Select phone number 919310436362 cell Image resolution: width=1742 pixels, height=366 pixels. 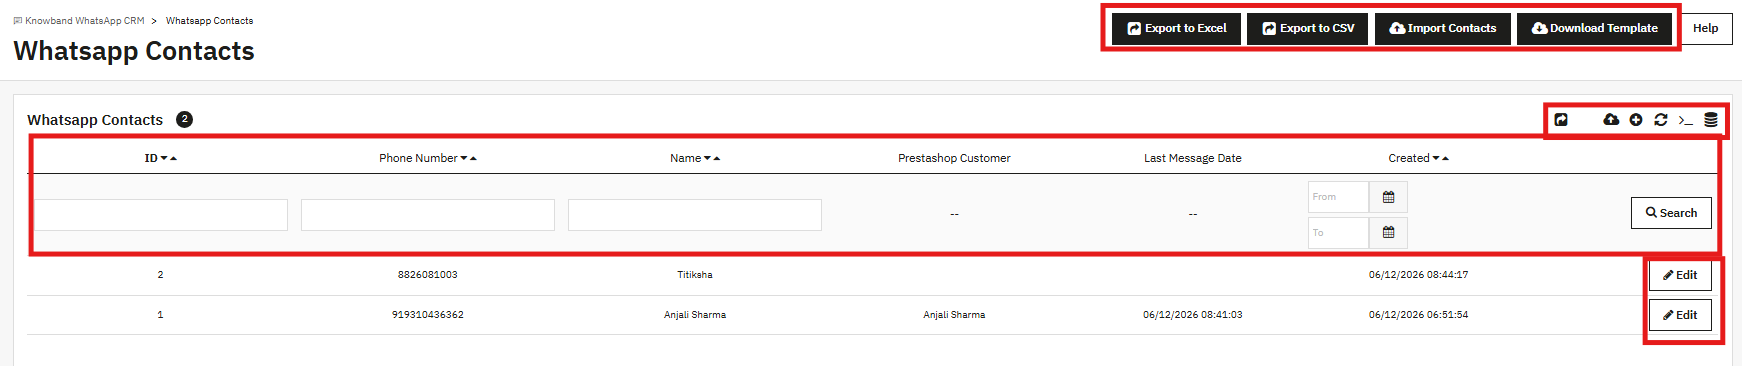click(x=428, y=315)
